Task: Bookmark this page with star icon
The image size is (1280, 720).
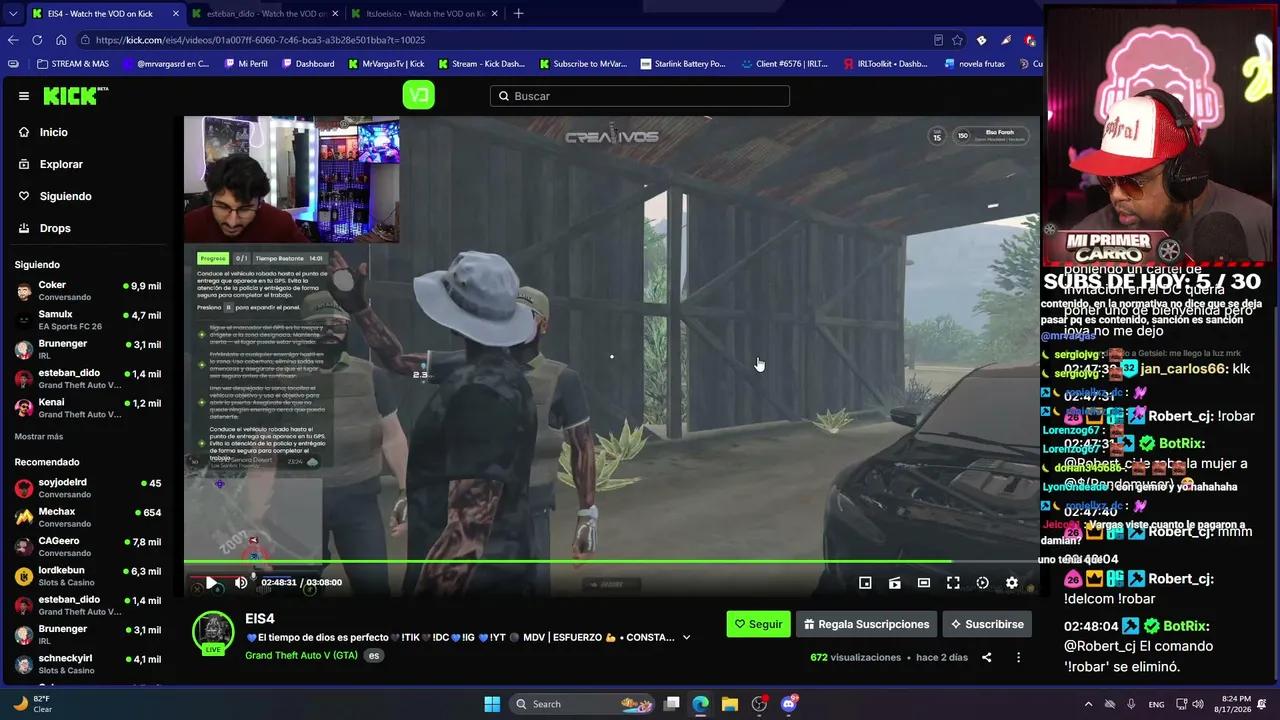Action: tap(957, 40)
